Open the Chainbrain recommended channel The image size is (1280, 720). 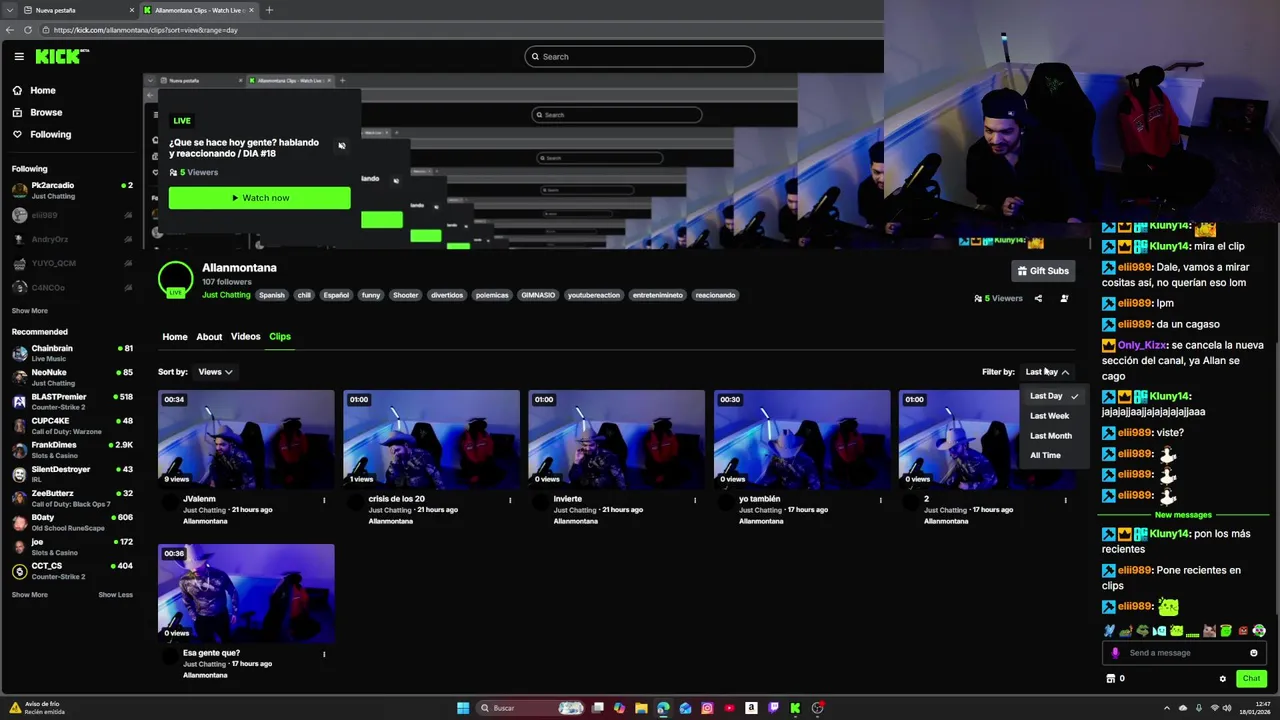point(72,353)
